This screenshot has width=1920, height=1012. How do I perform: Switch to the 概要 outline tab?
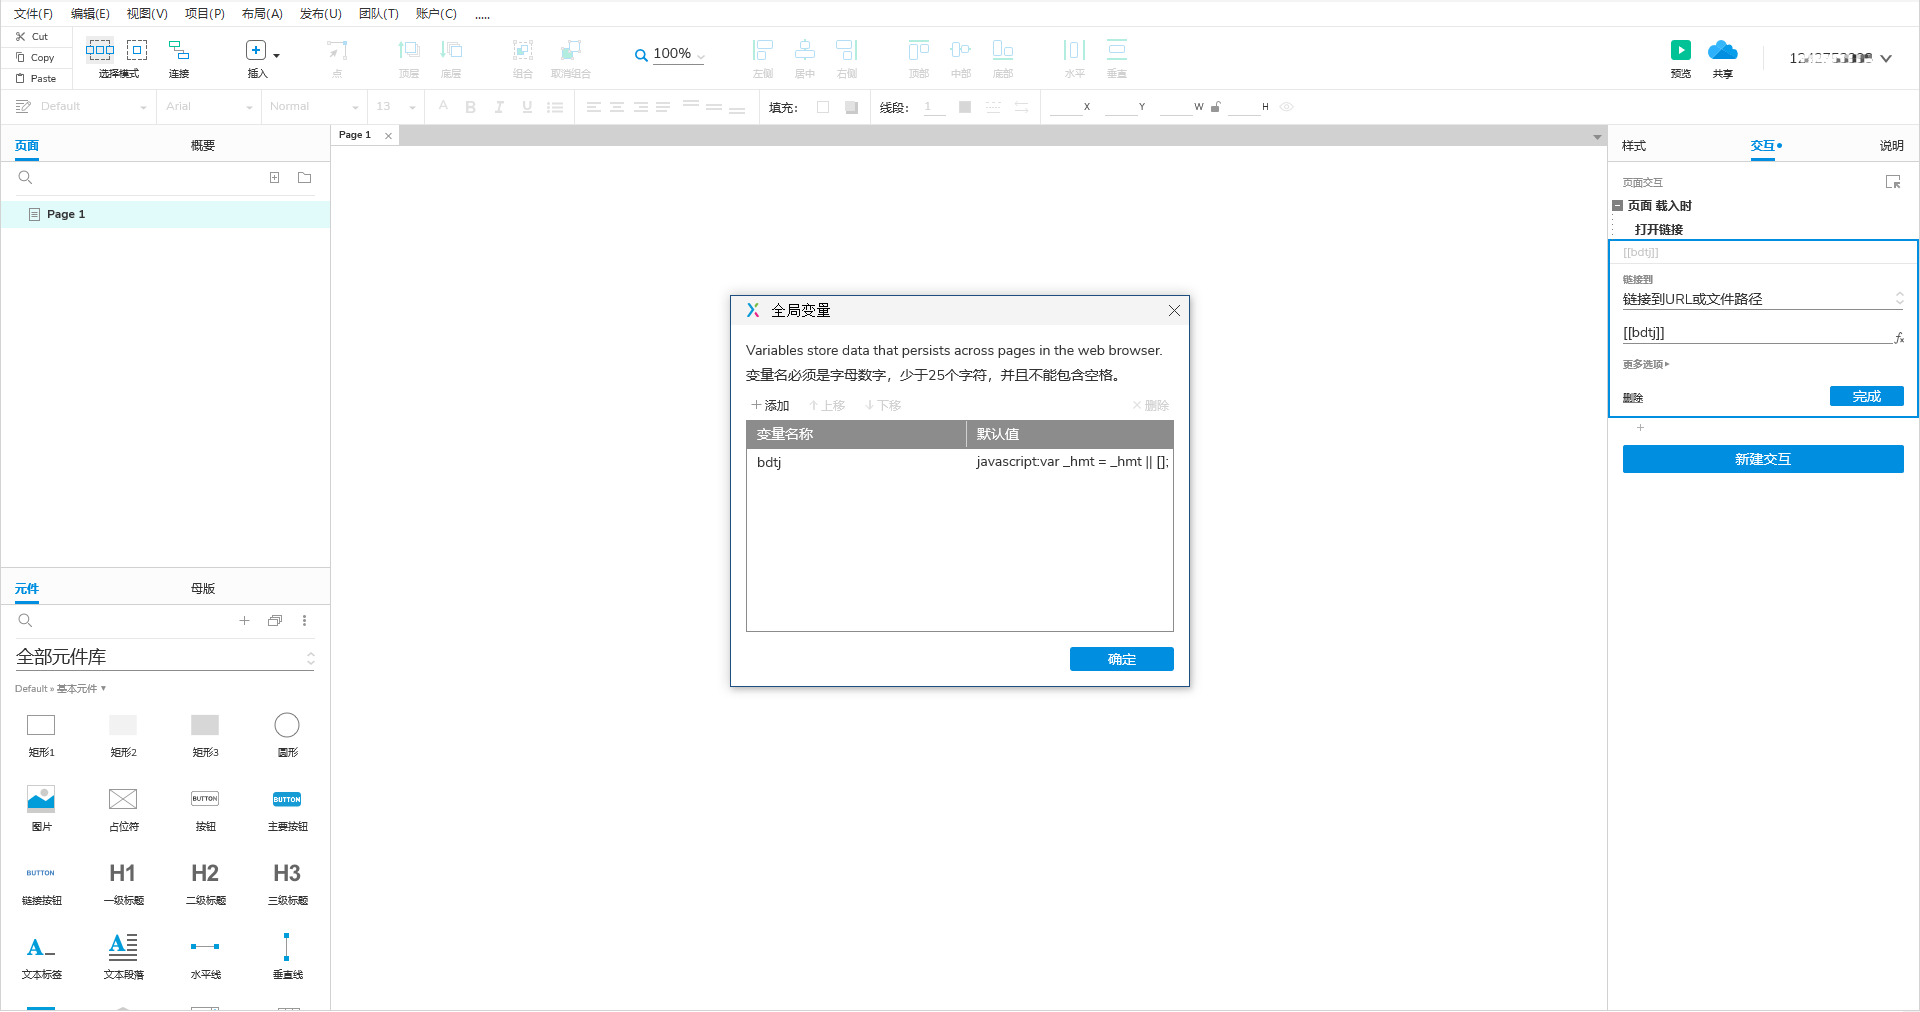click(x=203, y=146)
